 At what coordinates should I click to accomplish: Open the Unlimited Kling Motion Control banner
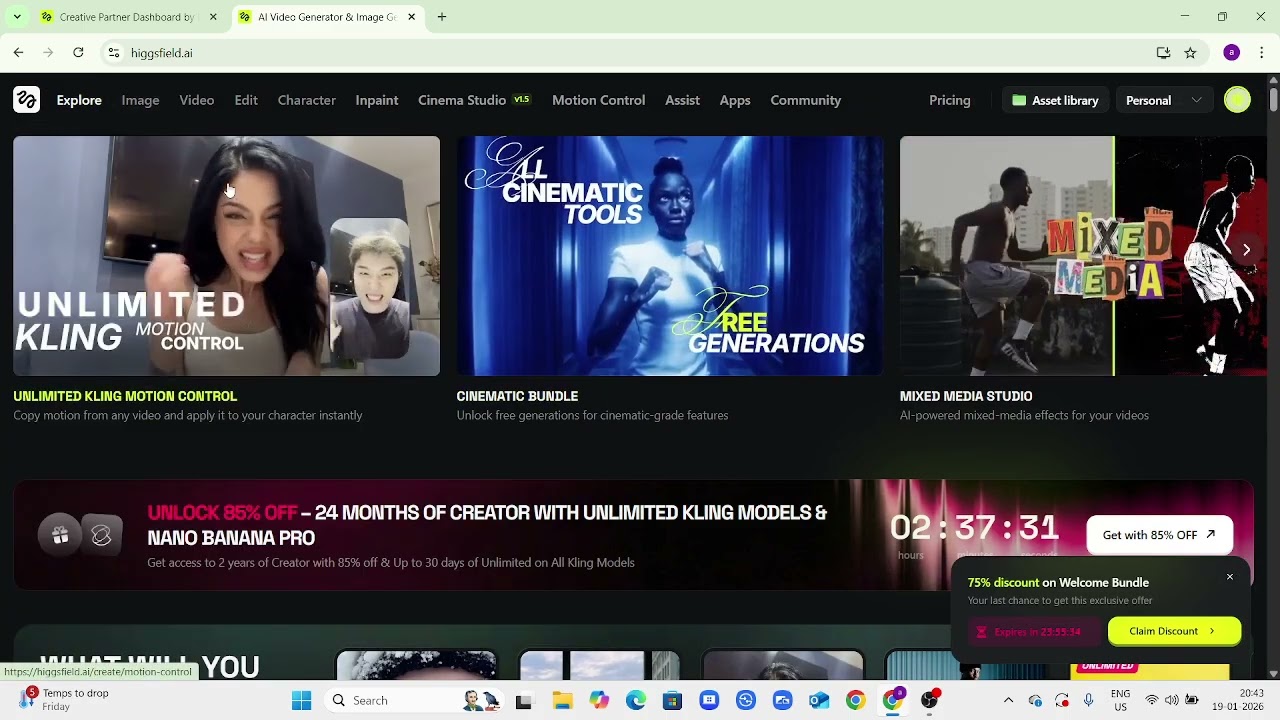point(226,256)
